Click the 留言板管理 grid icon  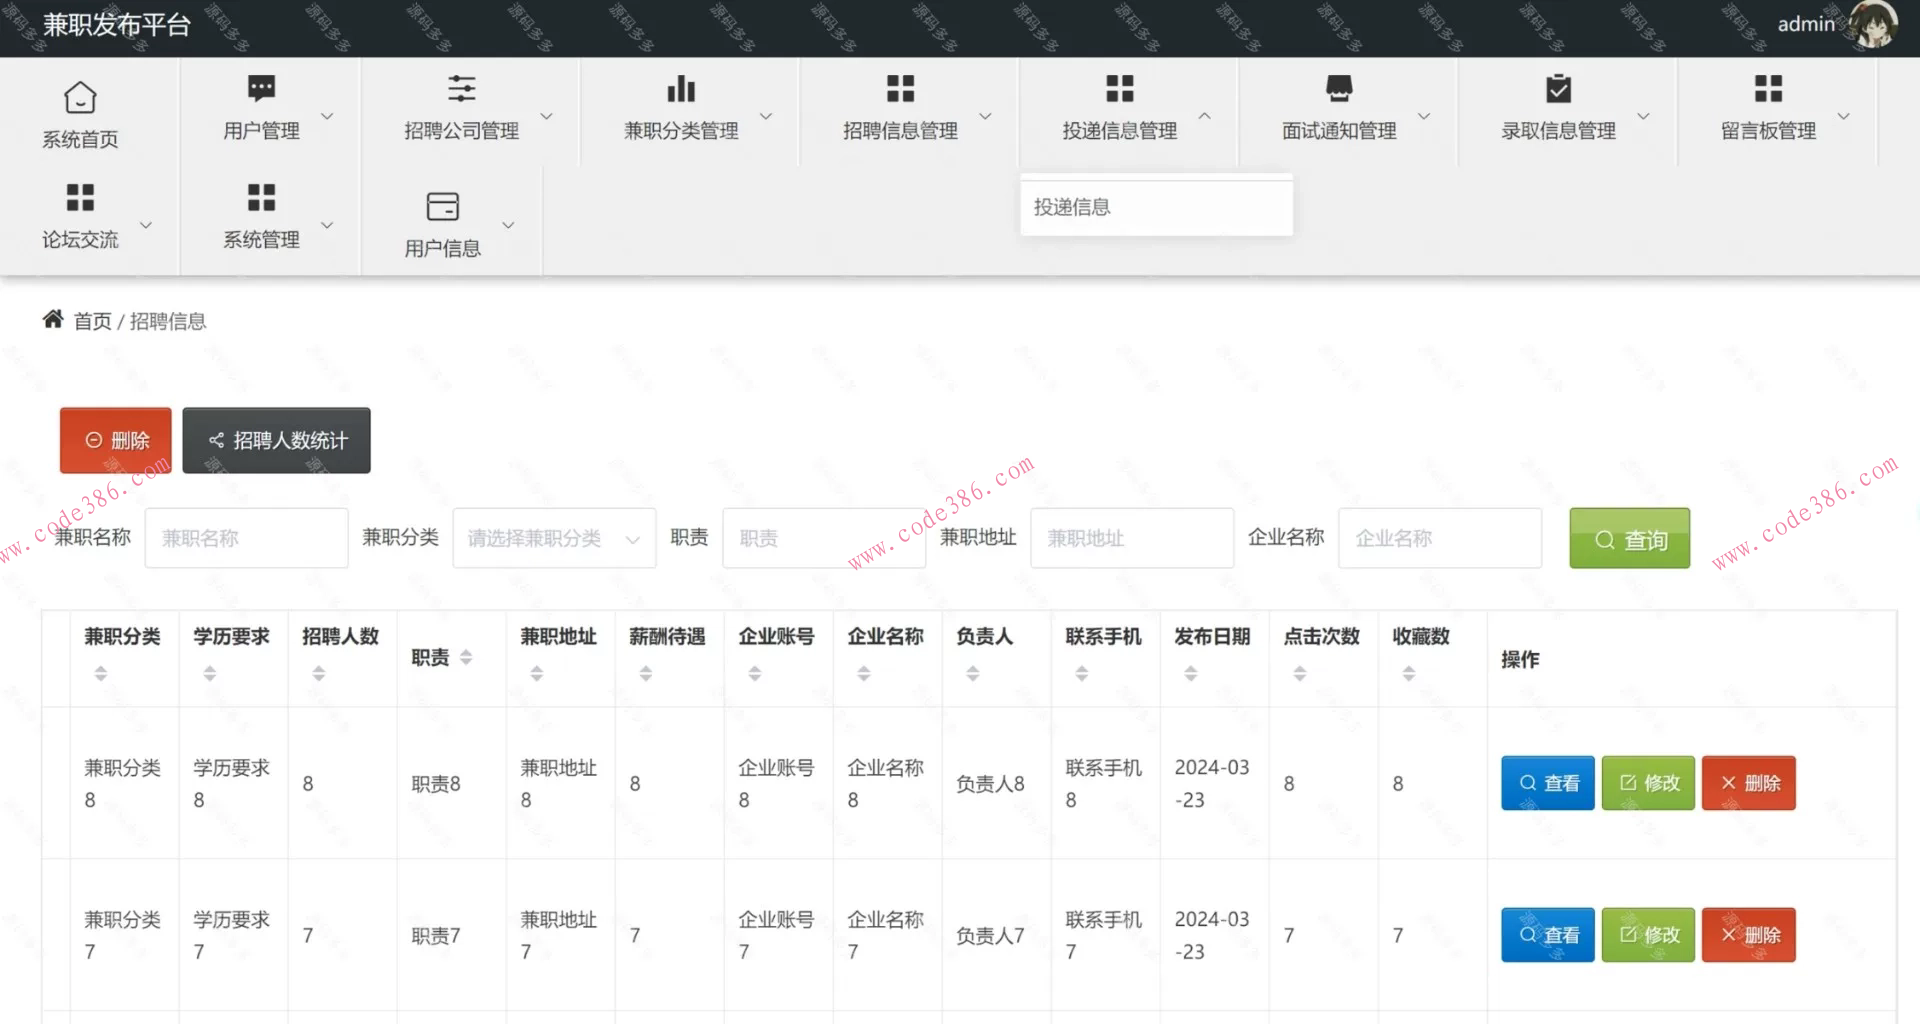coord(1768,89)
